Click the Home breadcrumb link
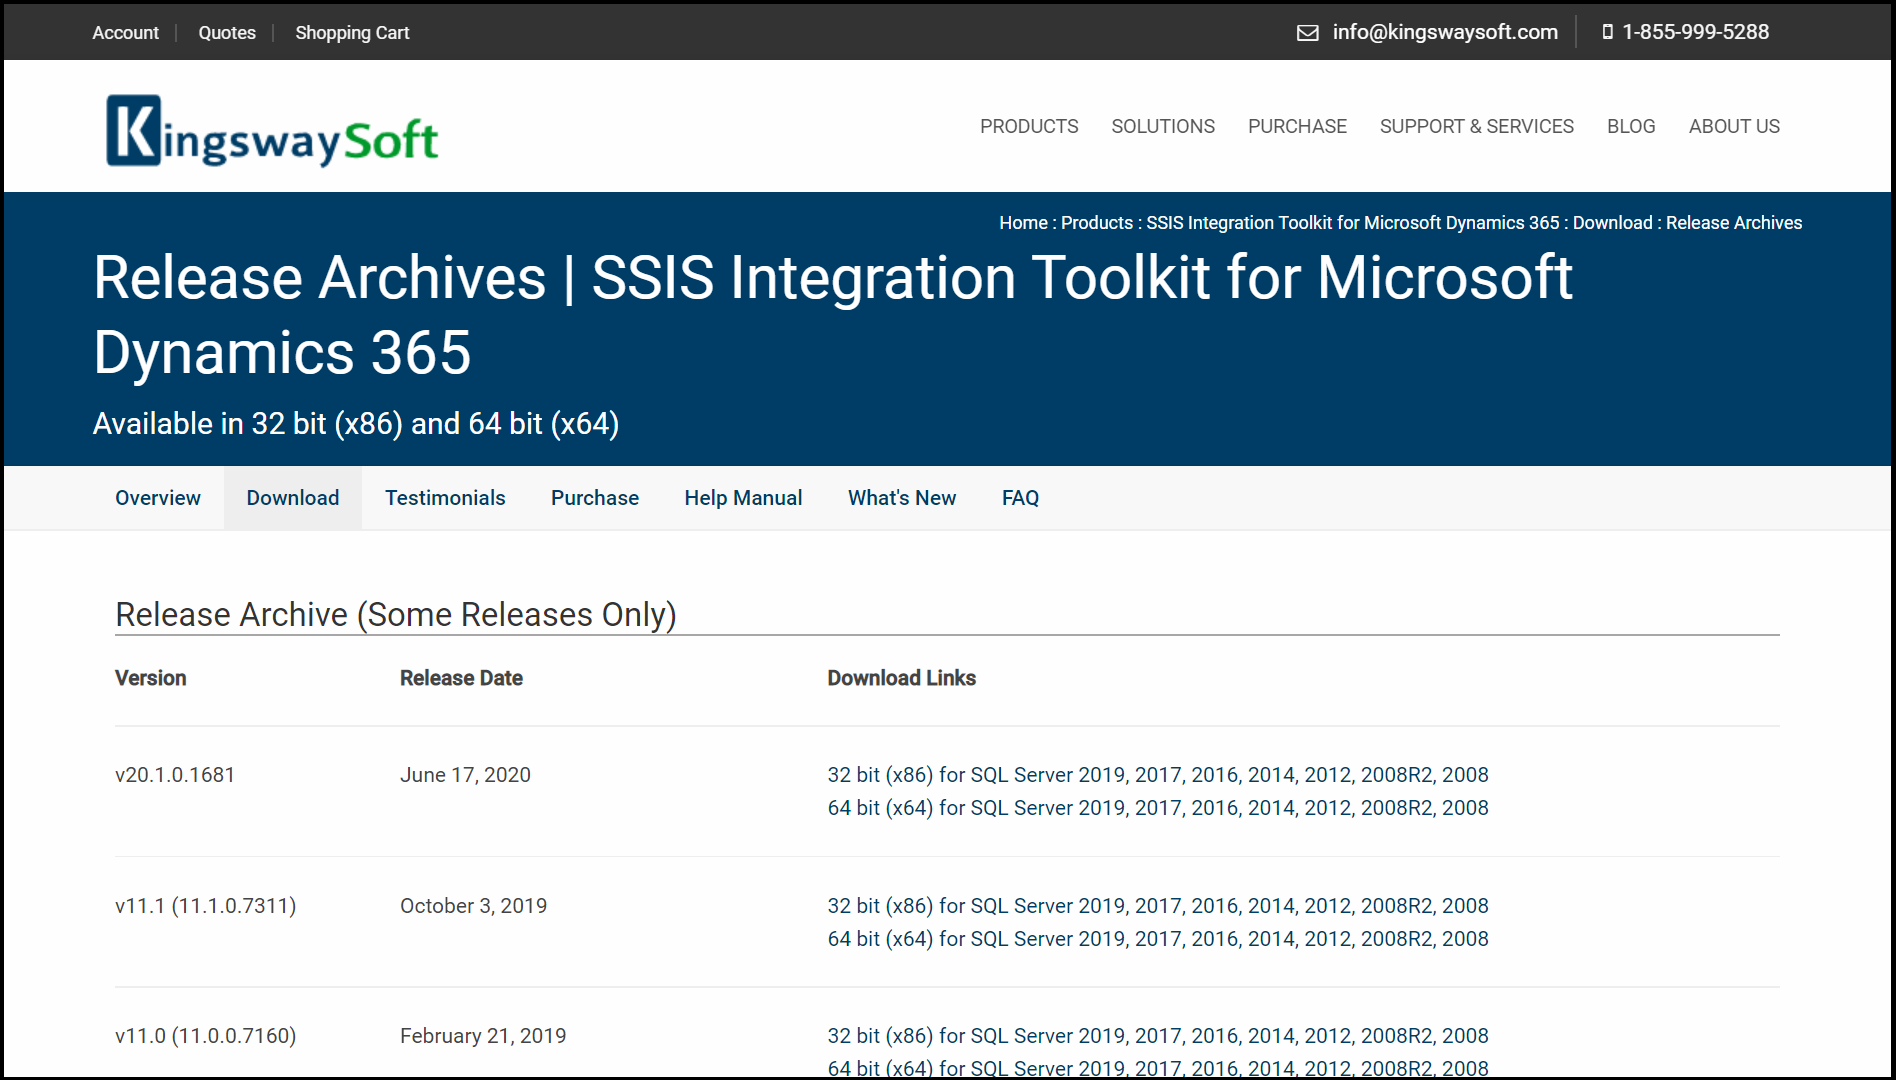Viewport: 1896px width, 1080px height. pyautogui.click(x=1023, y=223)
